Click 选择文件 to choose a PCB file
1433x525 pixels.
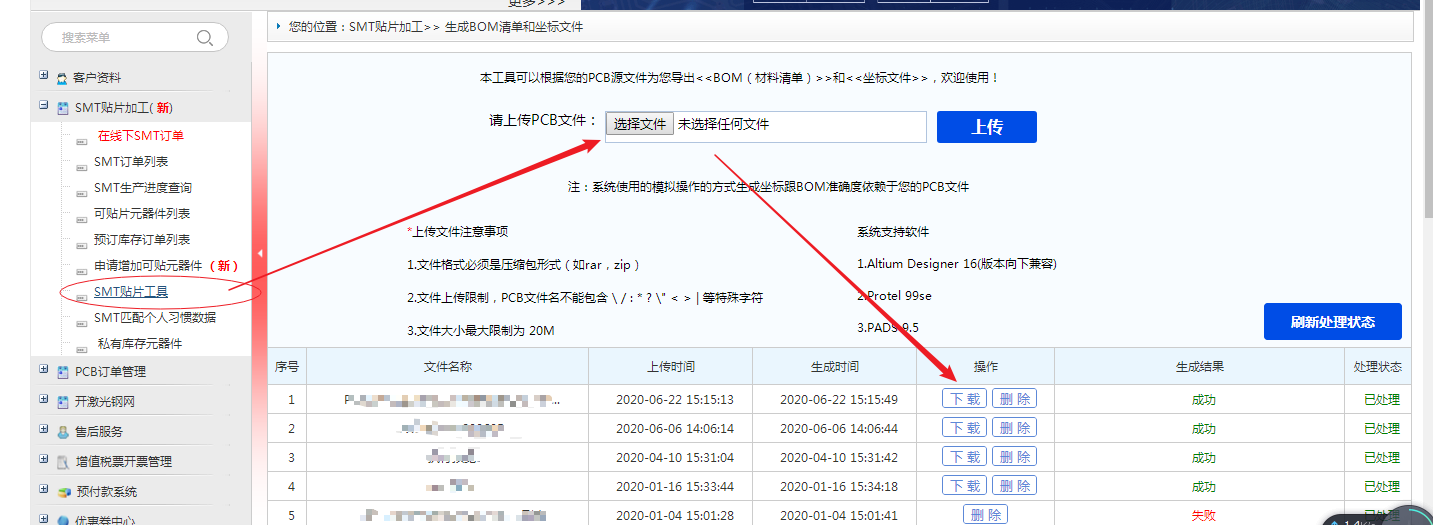pyautogui.click(x=640, y=125)
